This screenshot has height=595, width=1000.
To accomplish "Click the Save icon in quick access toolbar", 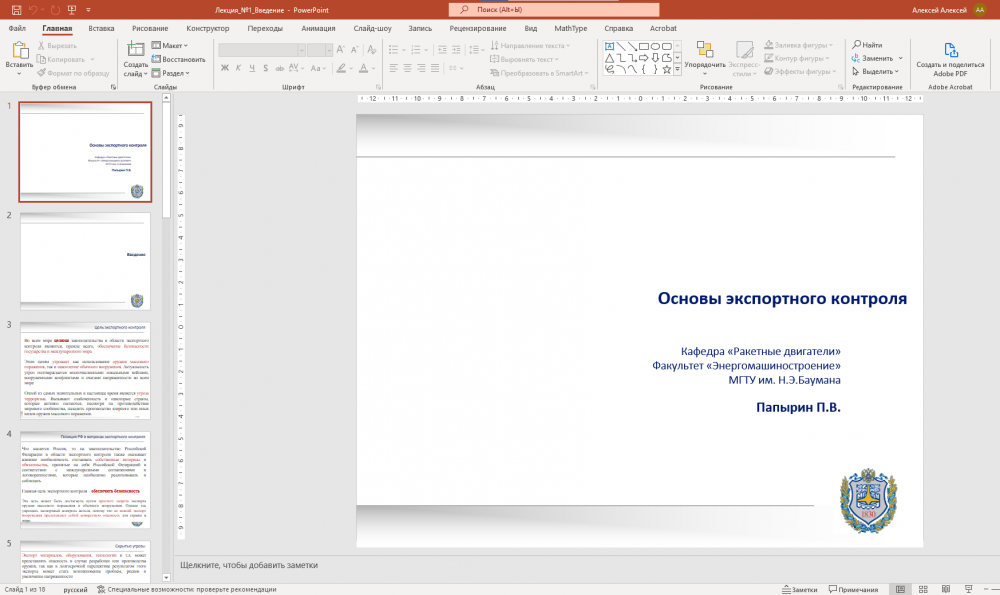I will [x=16, y=9].
